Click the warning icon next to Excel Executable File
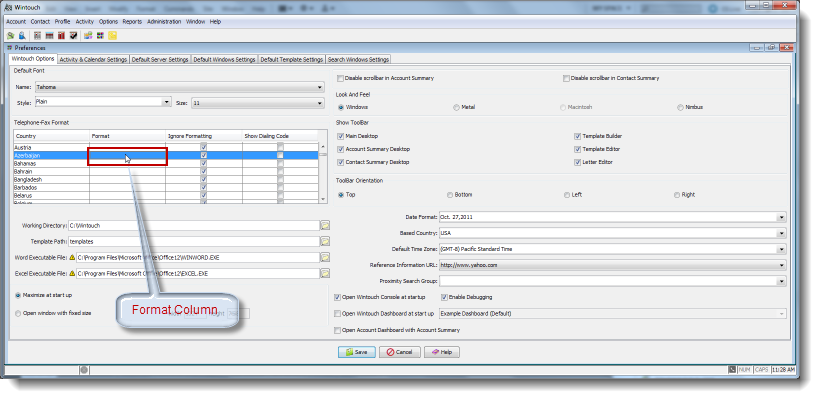820x399 pixels. tap(72, 273)
